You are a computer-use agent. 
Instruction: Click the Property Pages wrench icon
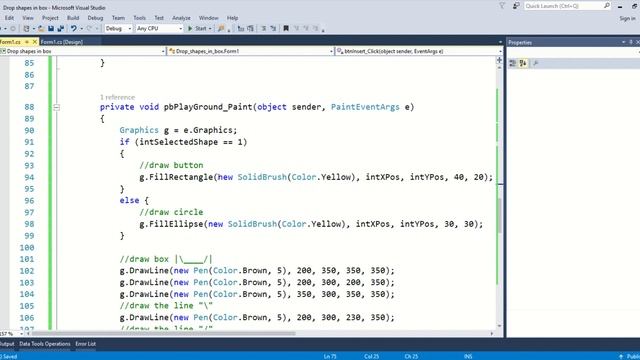pos(536,63)
